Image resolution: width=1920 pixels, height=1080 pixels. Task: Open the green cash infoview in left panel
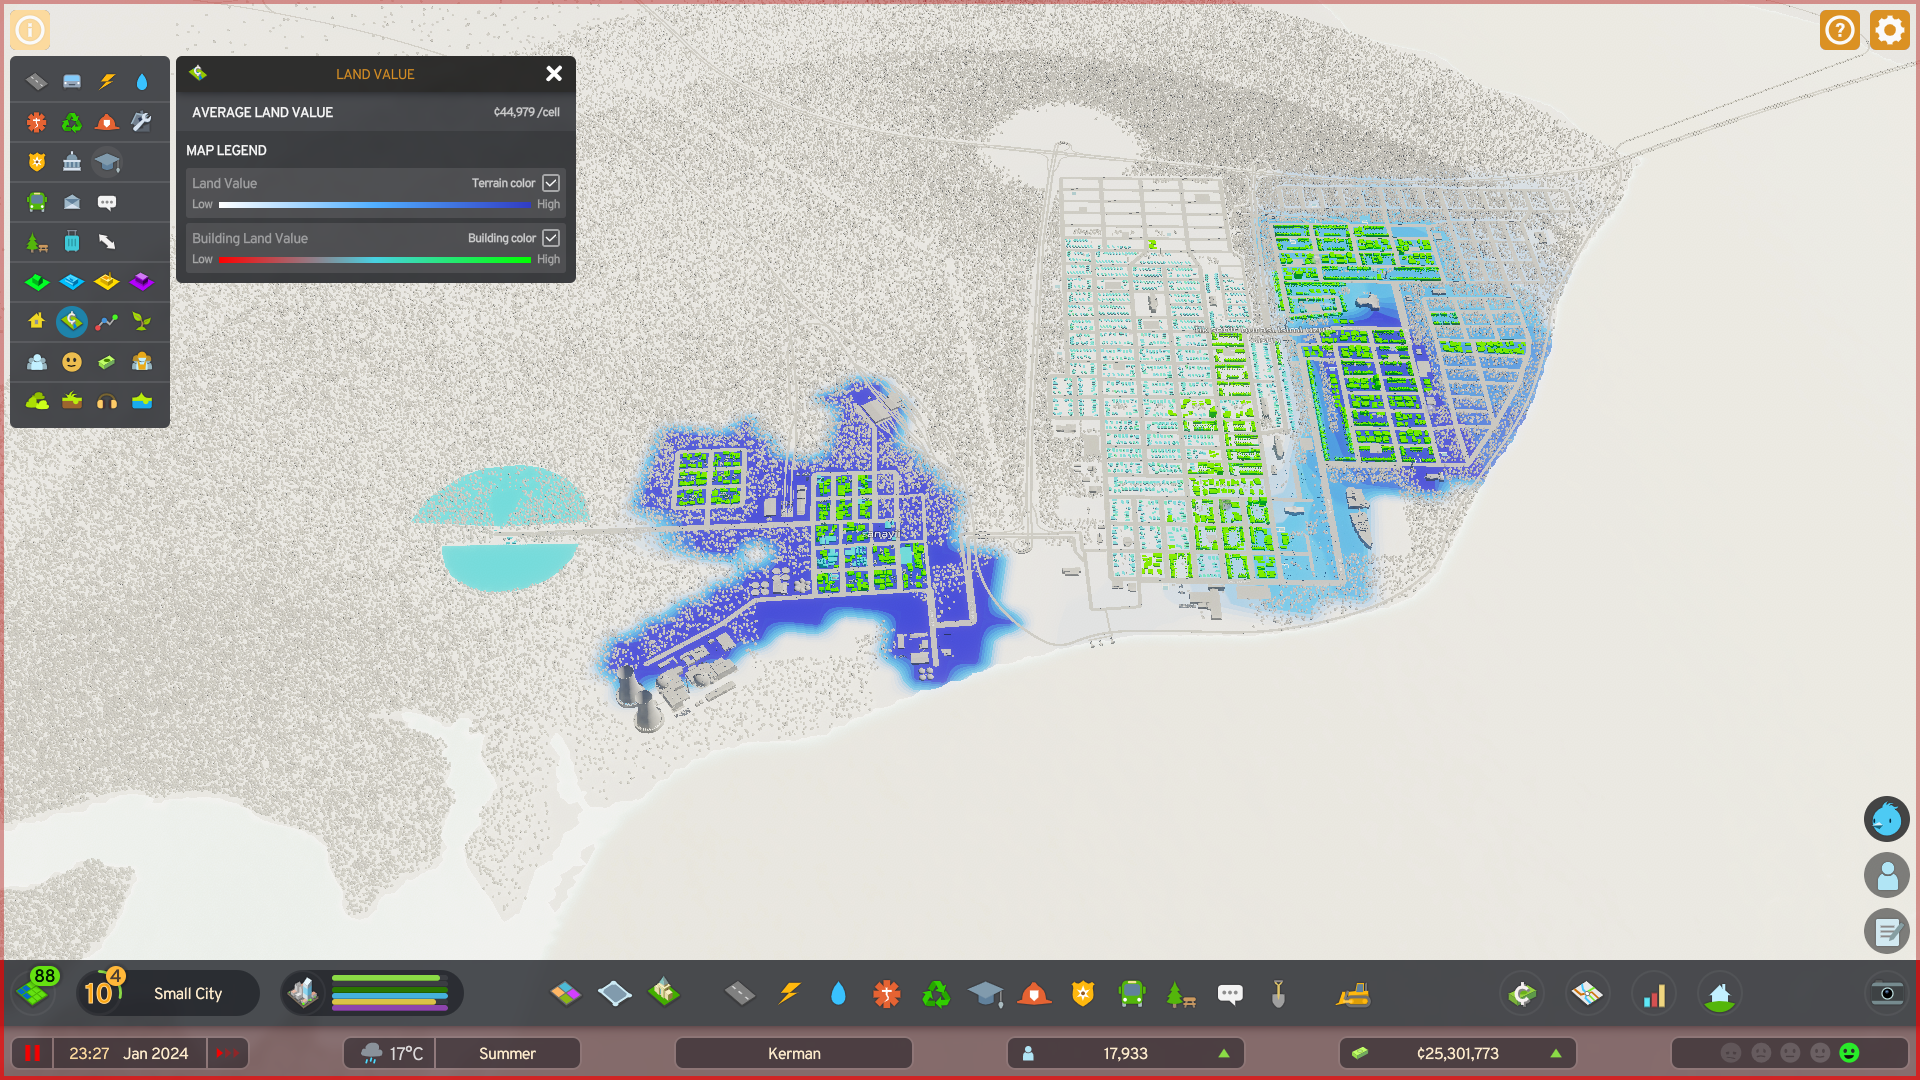(x=107, y=362)
